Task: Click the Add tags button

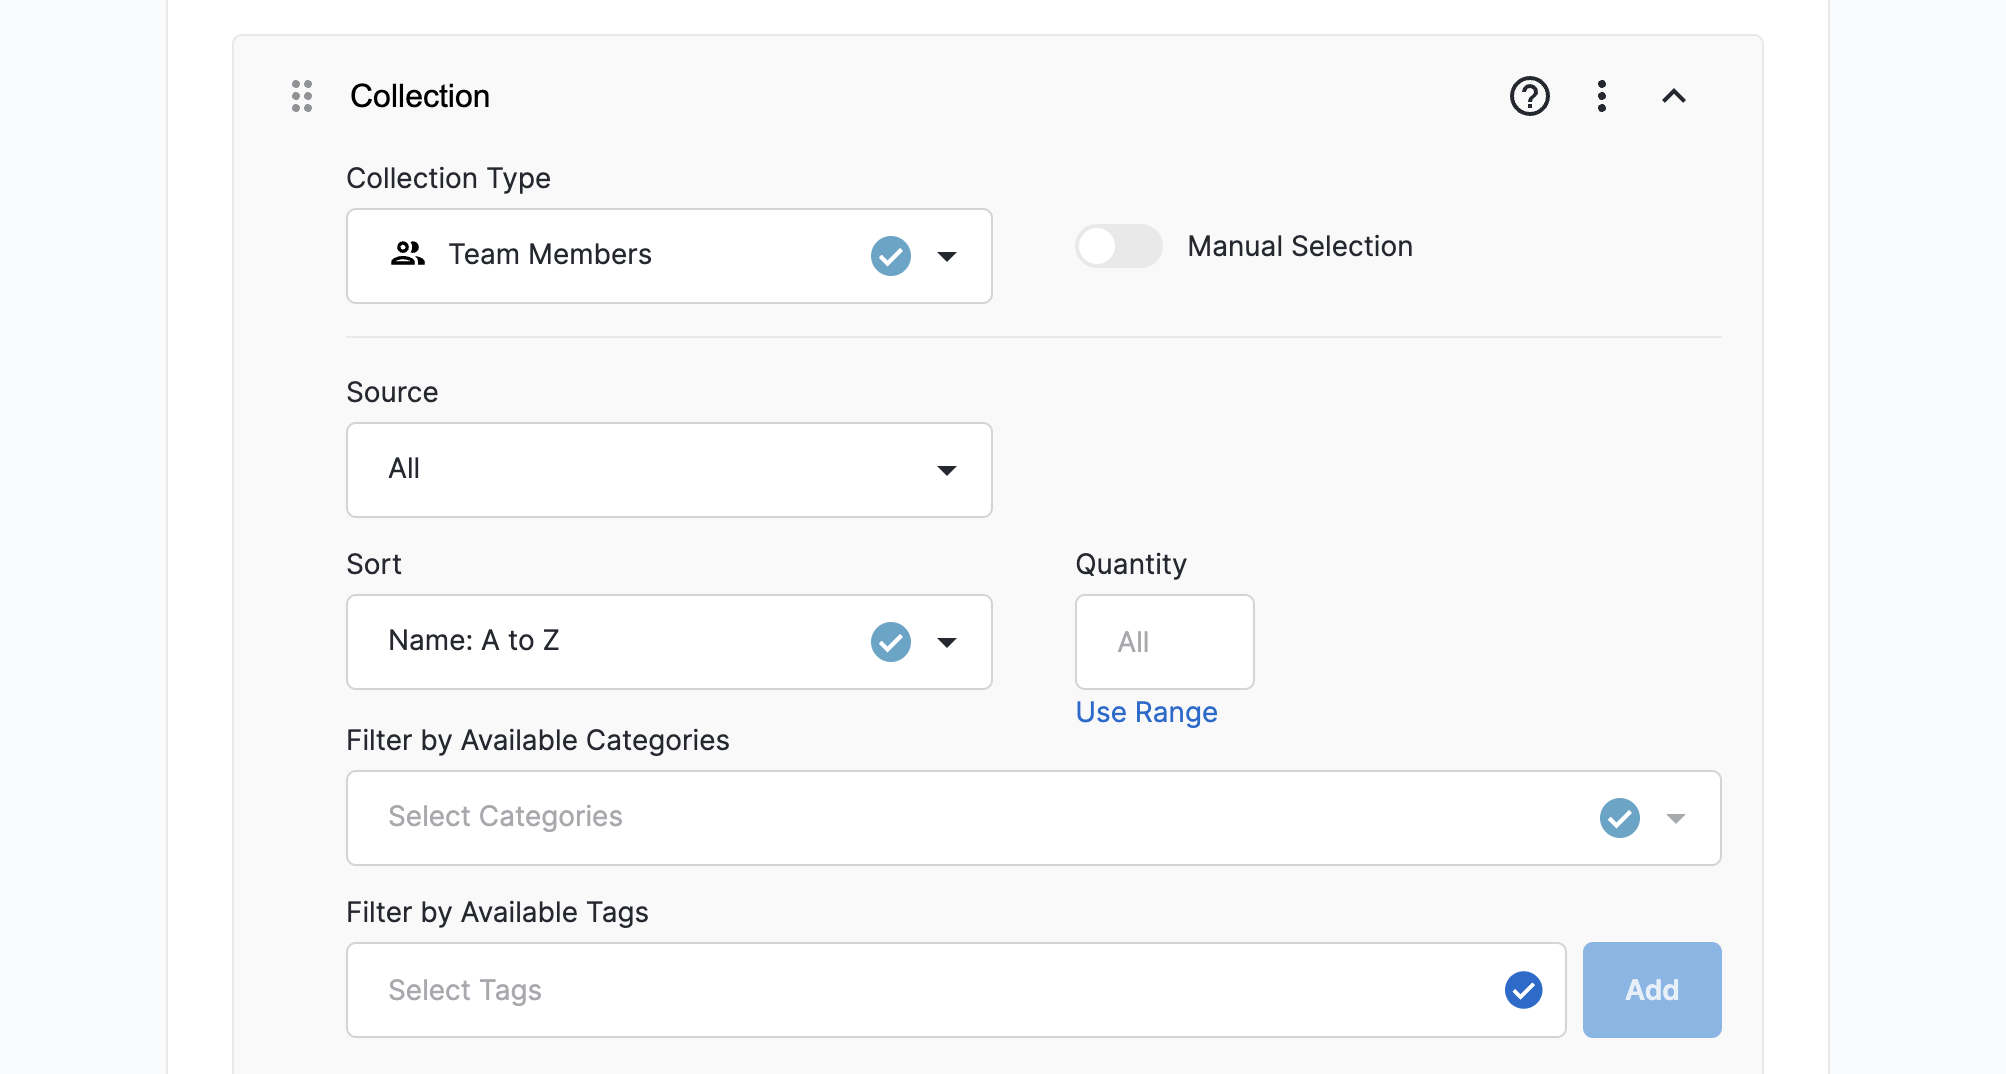Action: (x=1651, y=990)
